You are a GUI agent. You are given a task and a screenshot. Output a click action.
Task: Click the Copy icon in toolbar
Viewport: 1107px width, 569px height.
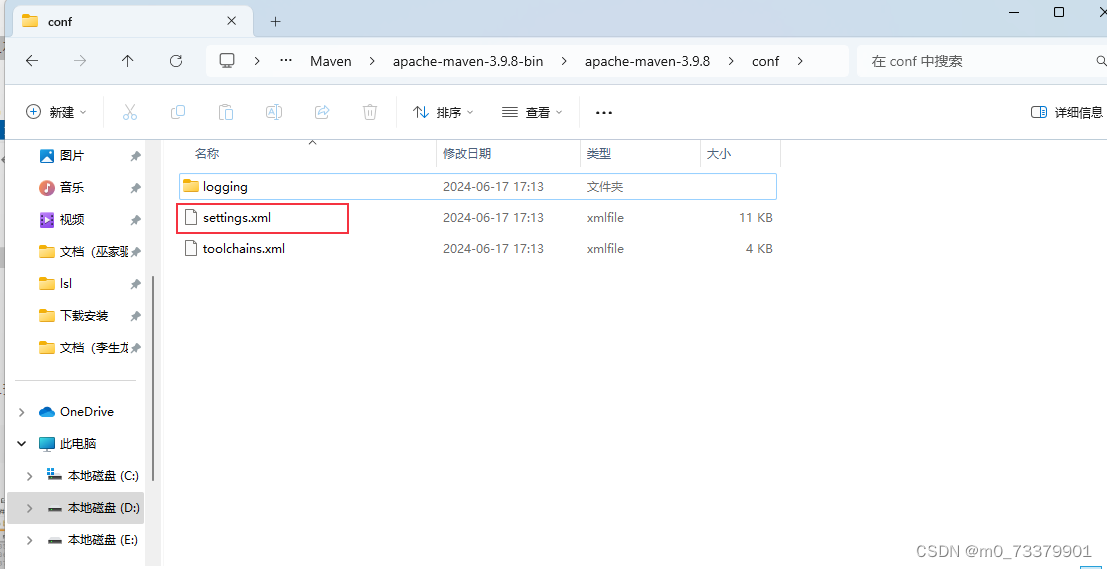(x=178, y=112)
